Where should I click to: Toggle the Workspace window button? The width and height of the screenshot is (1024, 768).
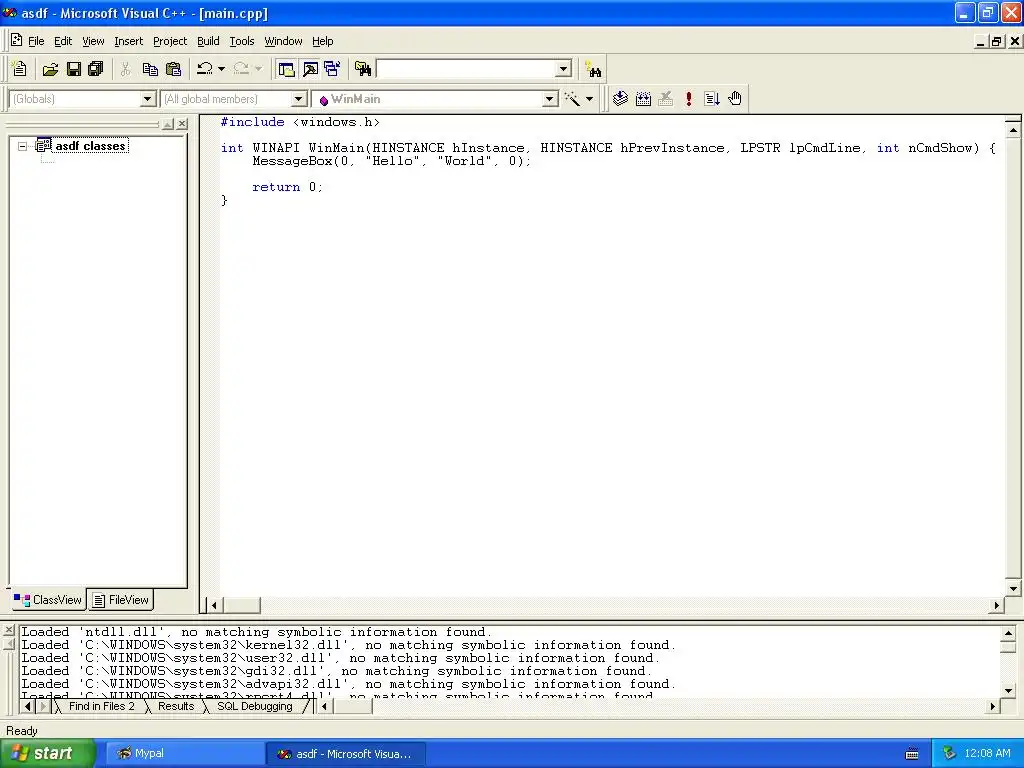point(286,69)
